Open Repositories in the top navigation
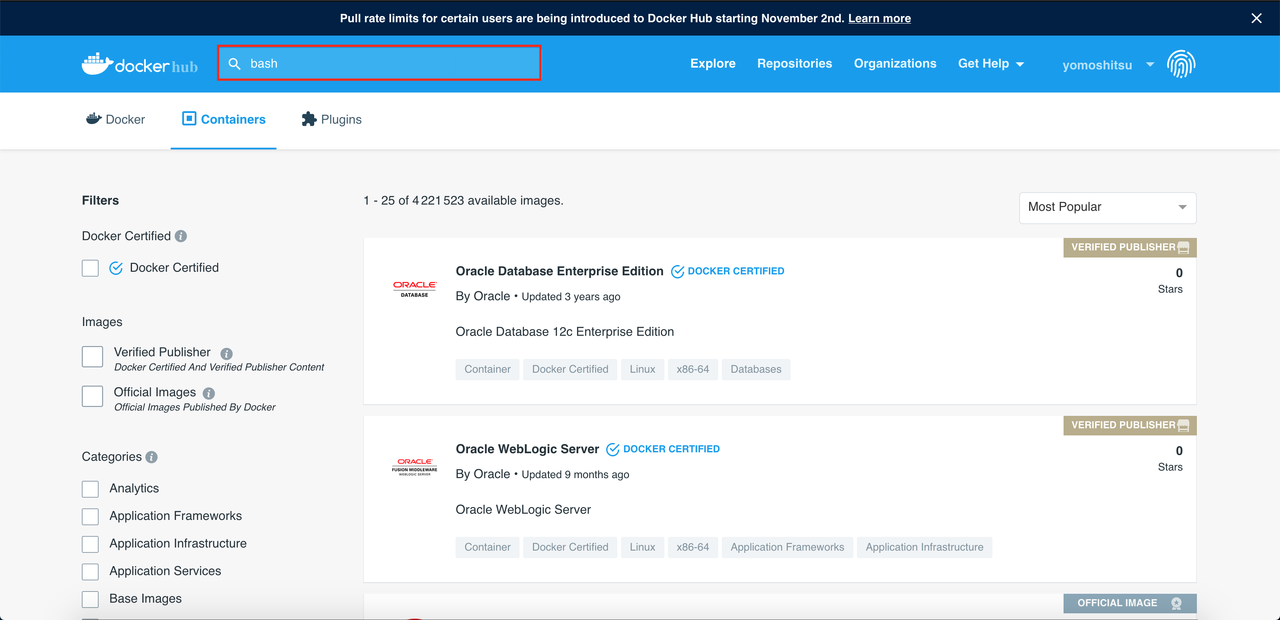This screenshot has height=620, width=1280. coord(794,63)
